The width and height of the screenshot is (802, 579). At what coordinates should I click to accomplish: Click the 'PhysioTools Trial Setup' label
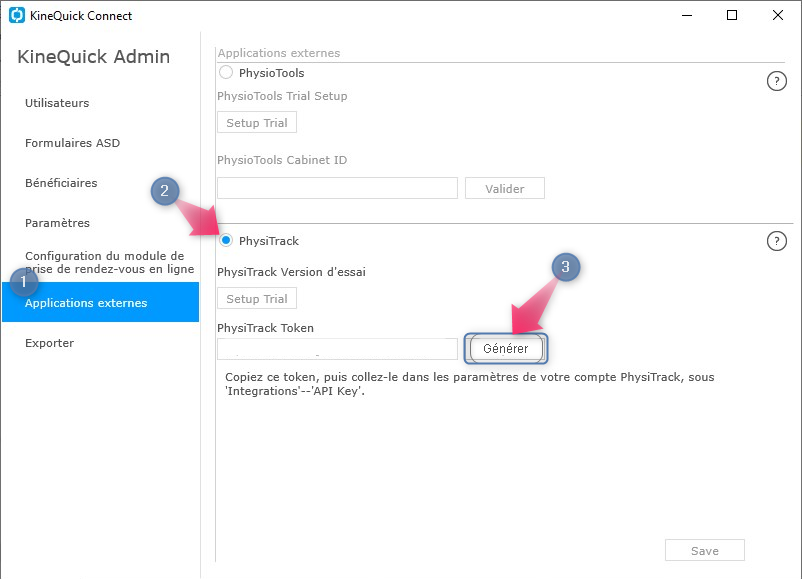tap(282, 96)
